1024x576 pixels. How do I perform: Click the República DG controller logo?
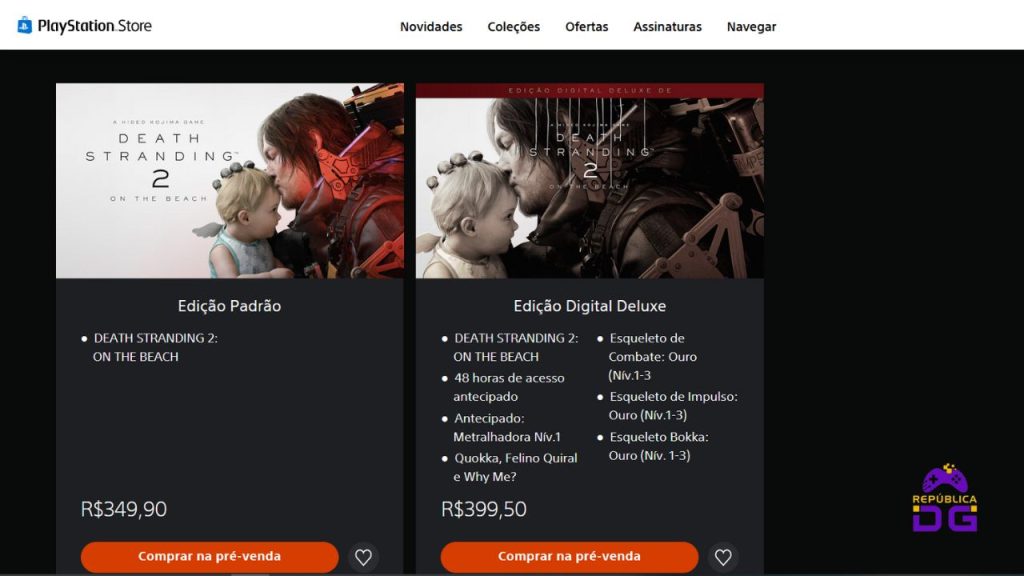[x=944, y=498]
